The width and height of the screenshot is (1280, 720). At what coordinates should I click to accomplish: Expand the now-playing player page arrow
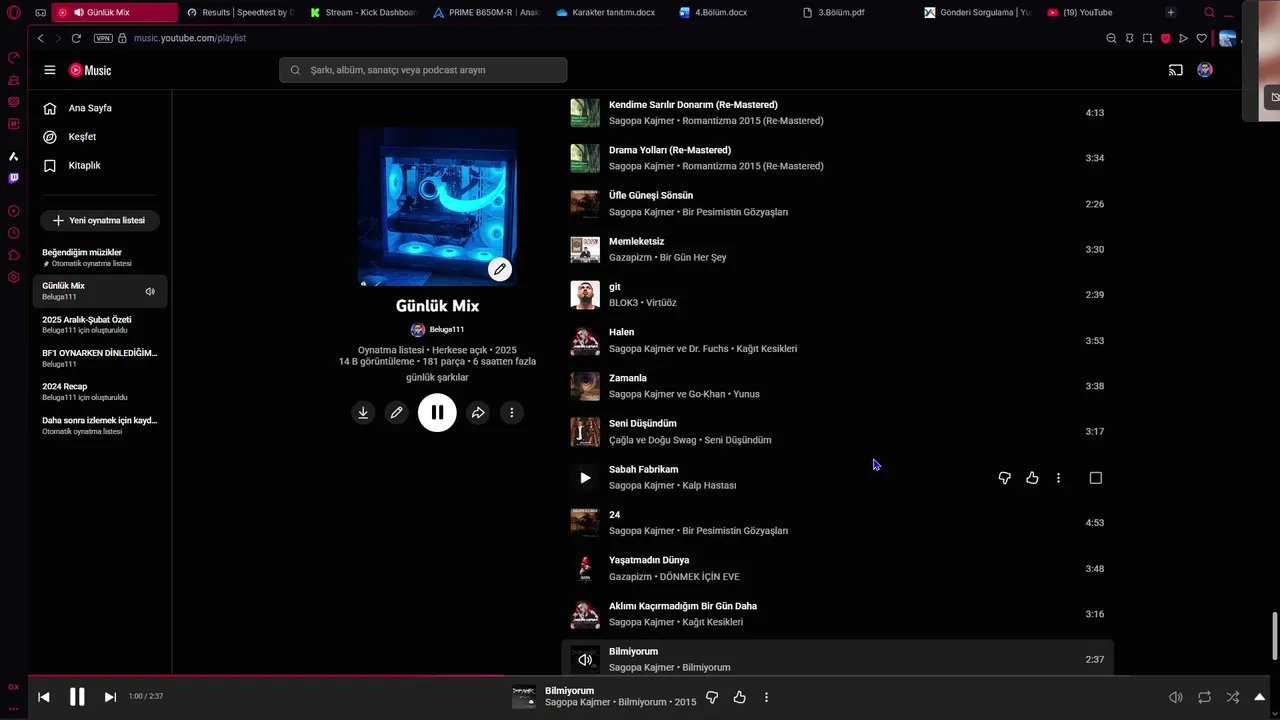click(1260, 697)
